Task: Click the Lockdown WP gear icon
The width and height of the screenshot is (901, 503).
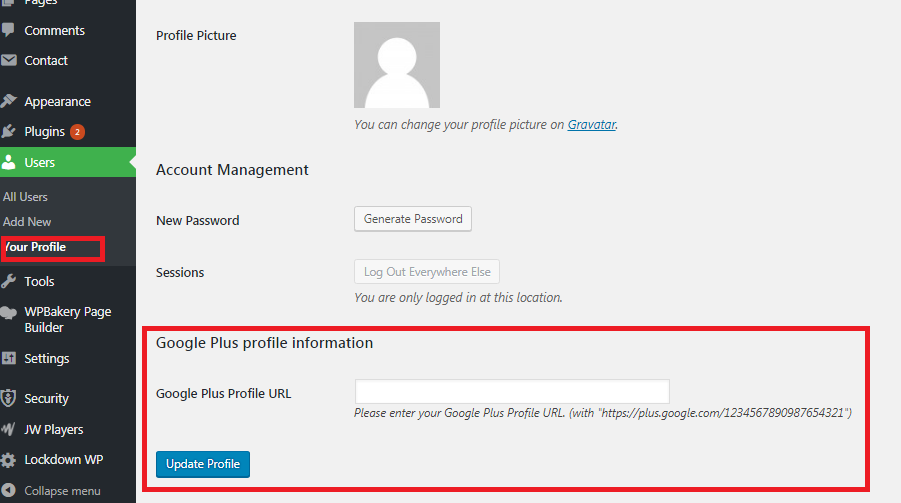Action: point(9,460)
